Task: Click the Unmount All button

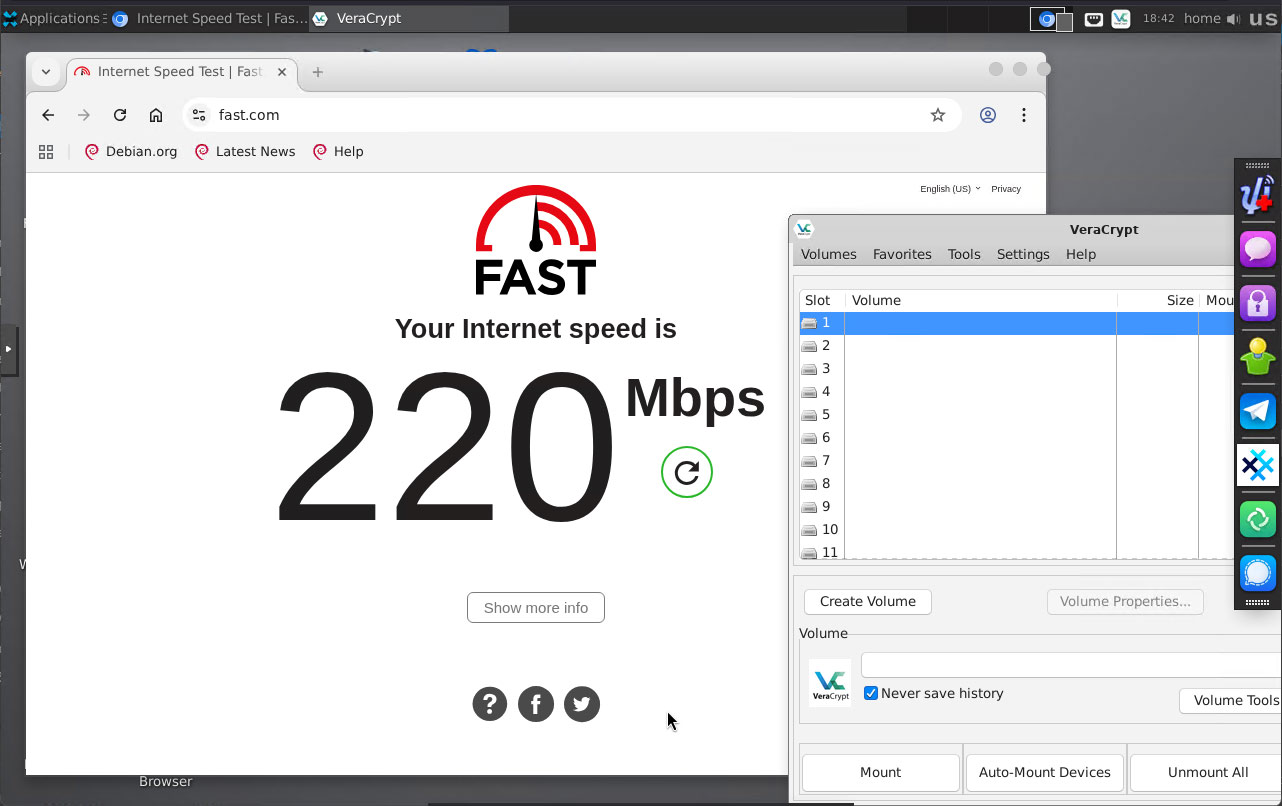Action: 1208,772
